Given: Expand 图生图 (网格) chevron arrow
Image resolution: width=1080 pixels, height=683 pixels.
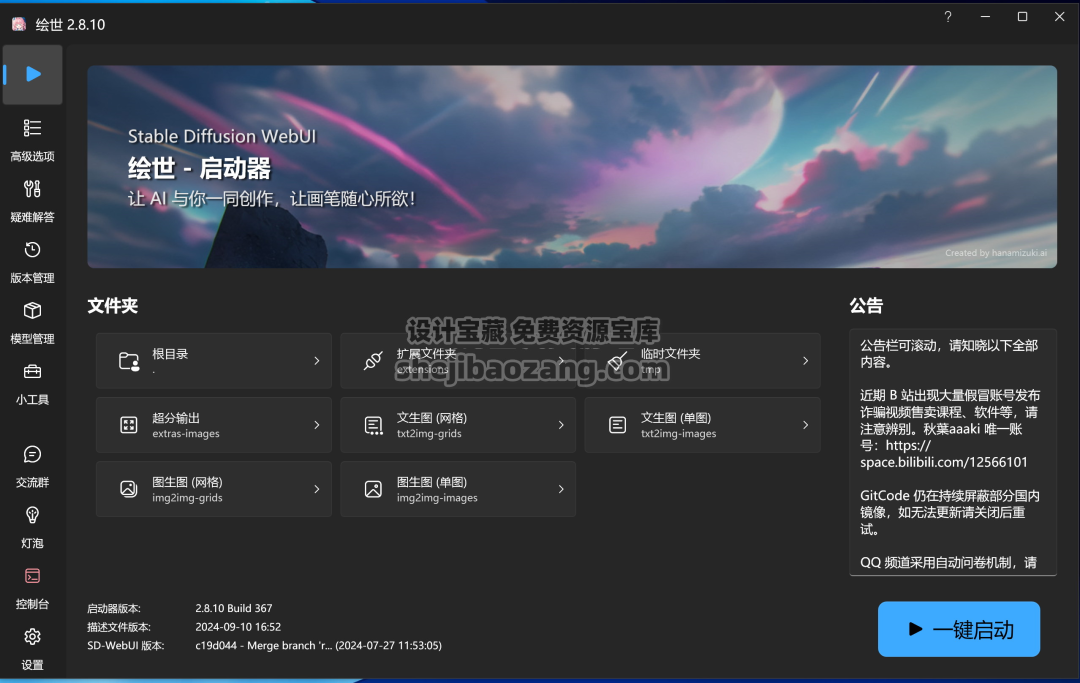Looking at the screenshot, I should (317, 489).
